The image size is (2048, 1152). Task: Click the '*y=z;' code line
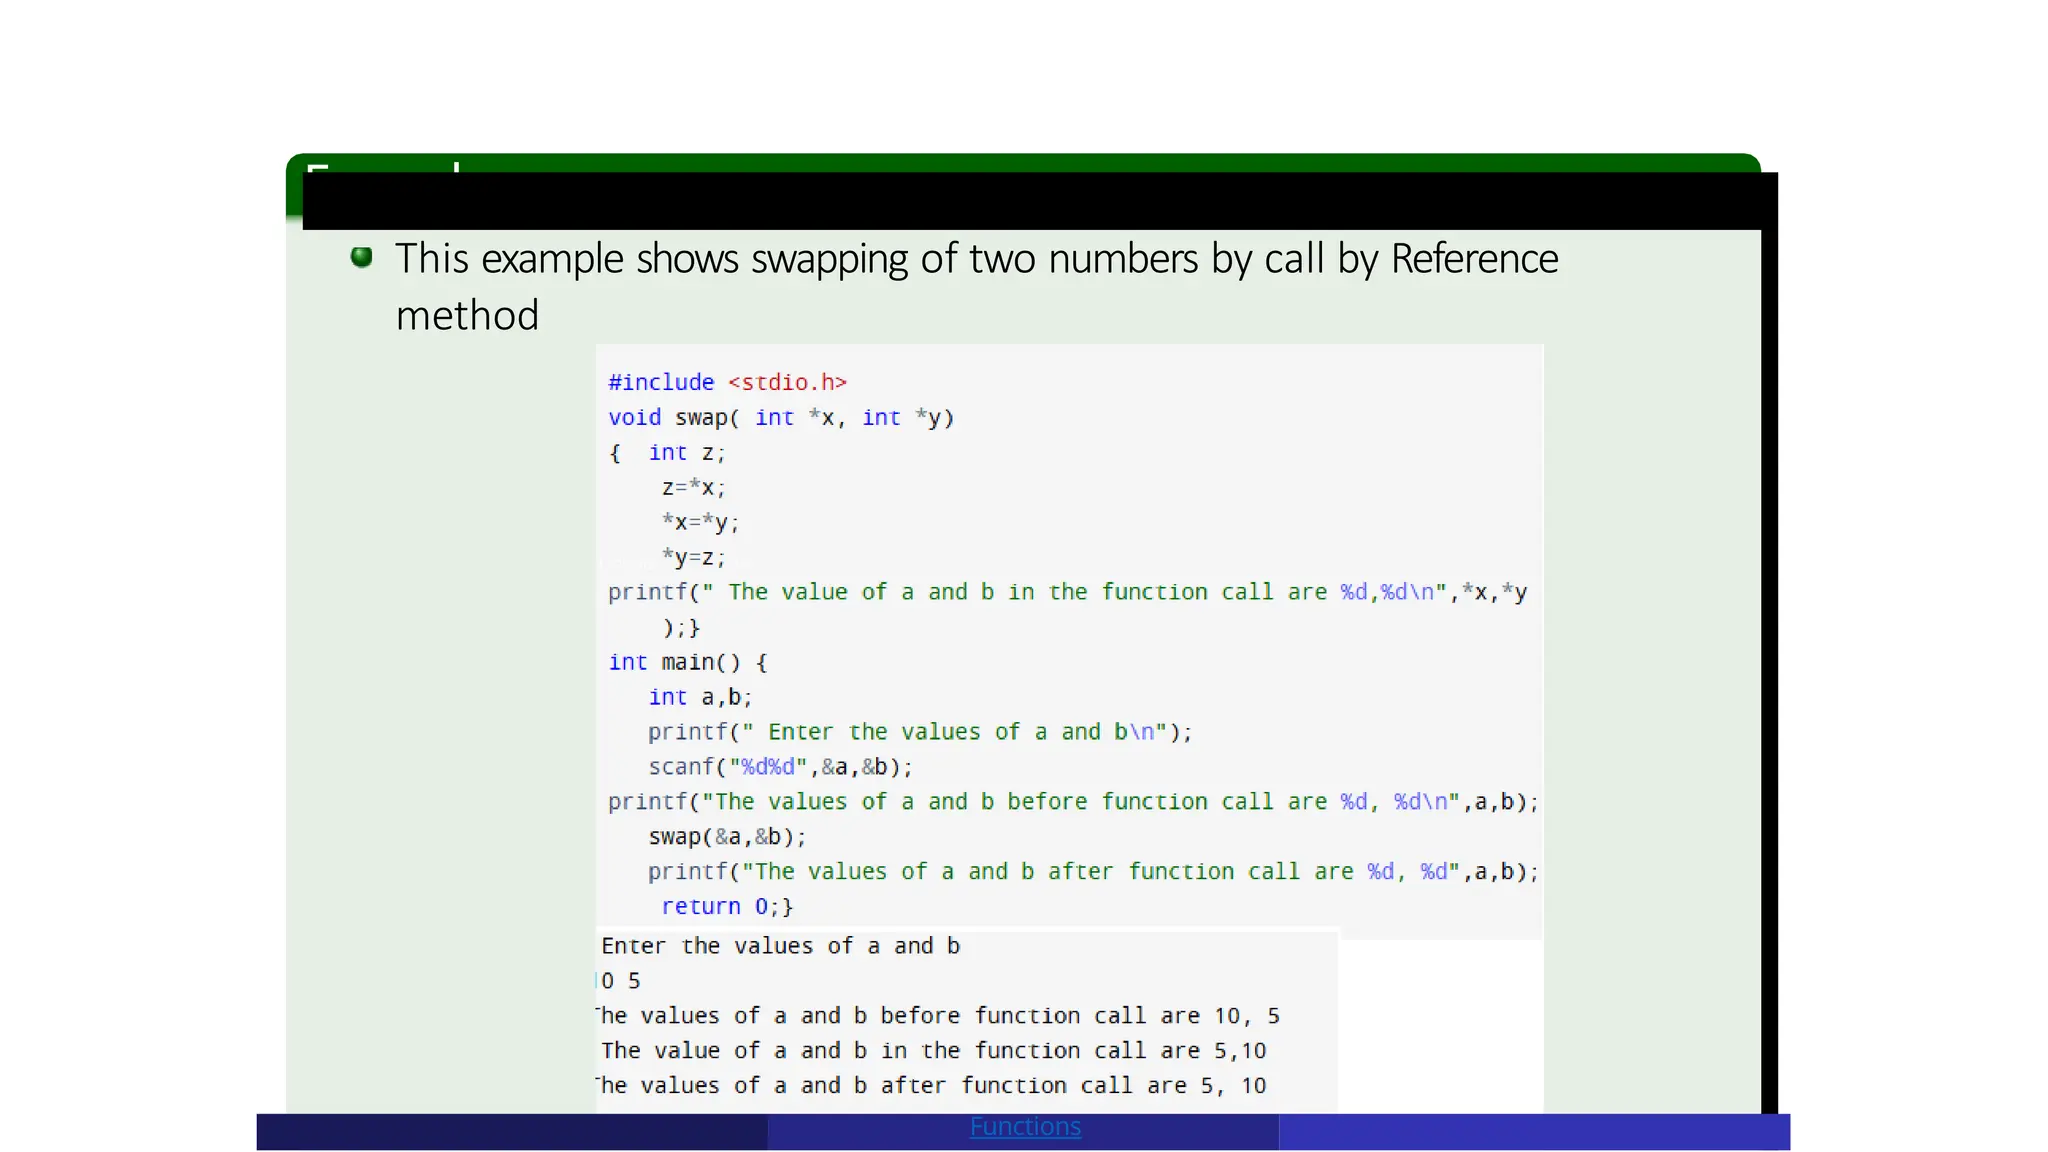(x=693, y=557)
